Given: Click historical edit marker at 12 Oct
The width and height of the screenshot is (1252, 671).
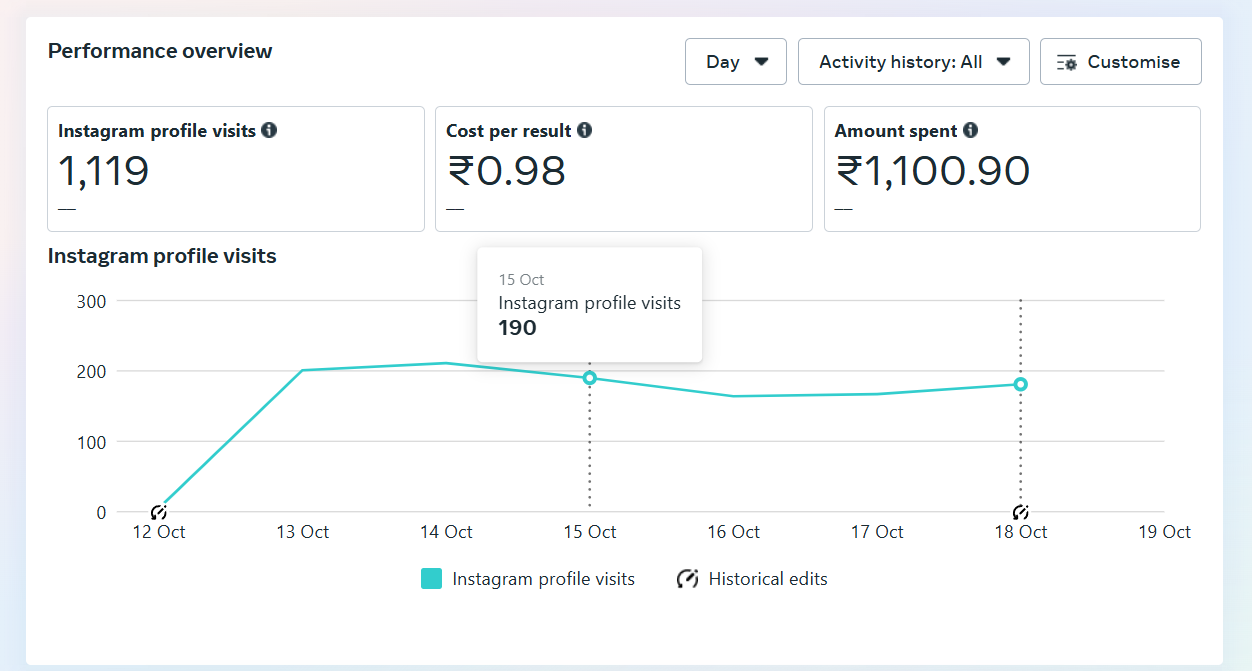Looking at the screenshot, I should tap(158, 512).
